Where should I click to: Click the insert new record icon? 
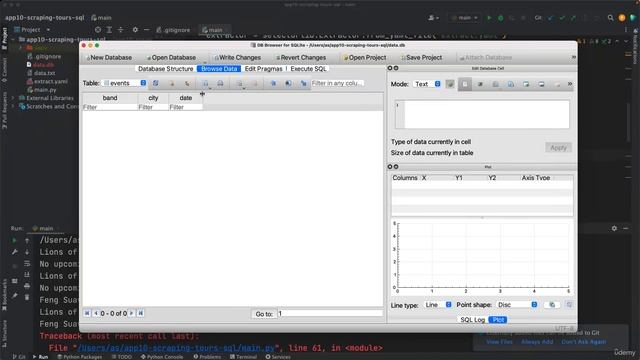(240, 83)
